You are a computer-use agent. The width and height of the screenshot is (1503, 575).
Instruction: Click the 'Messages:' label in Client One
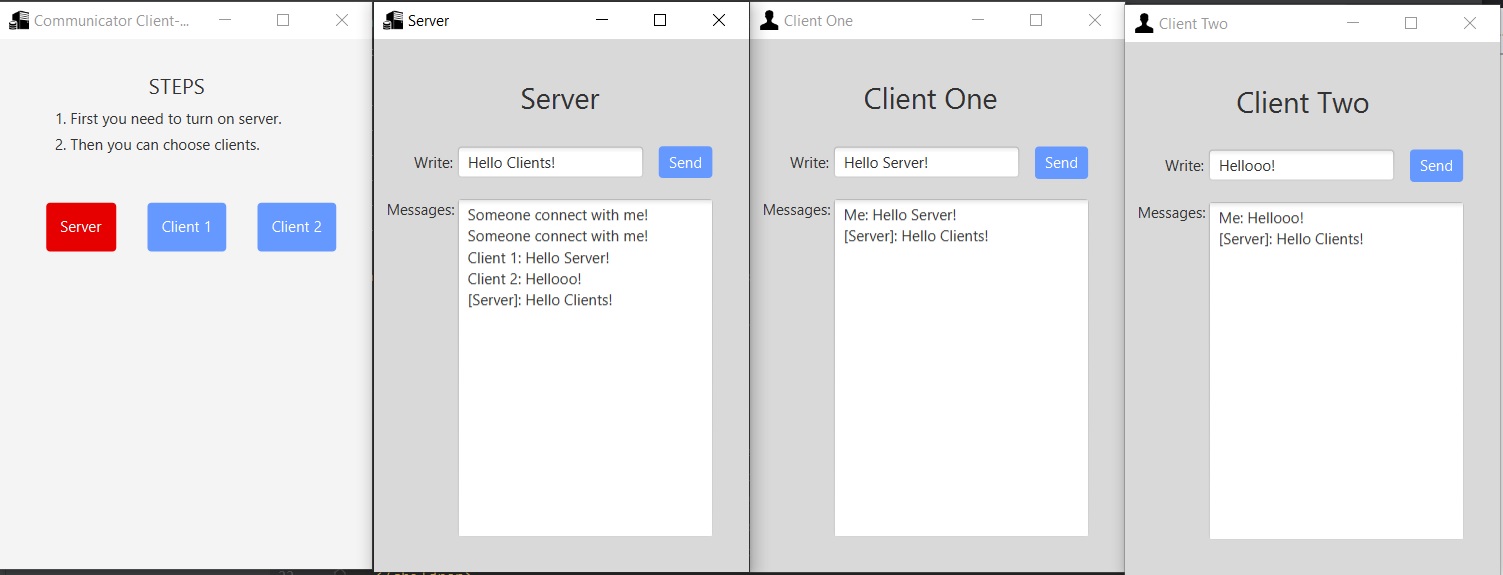point(797,210)
